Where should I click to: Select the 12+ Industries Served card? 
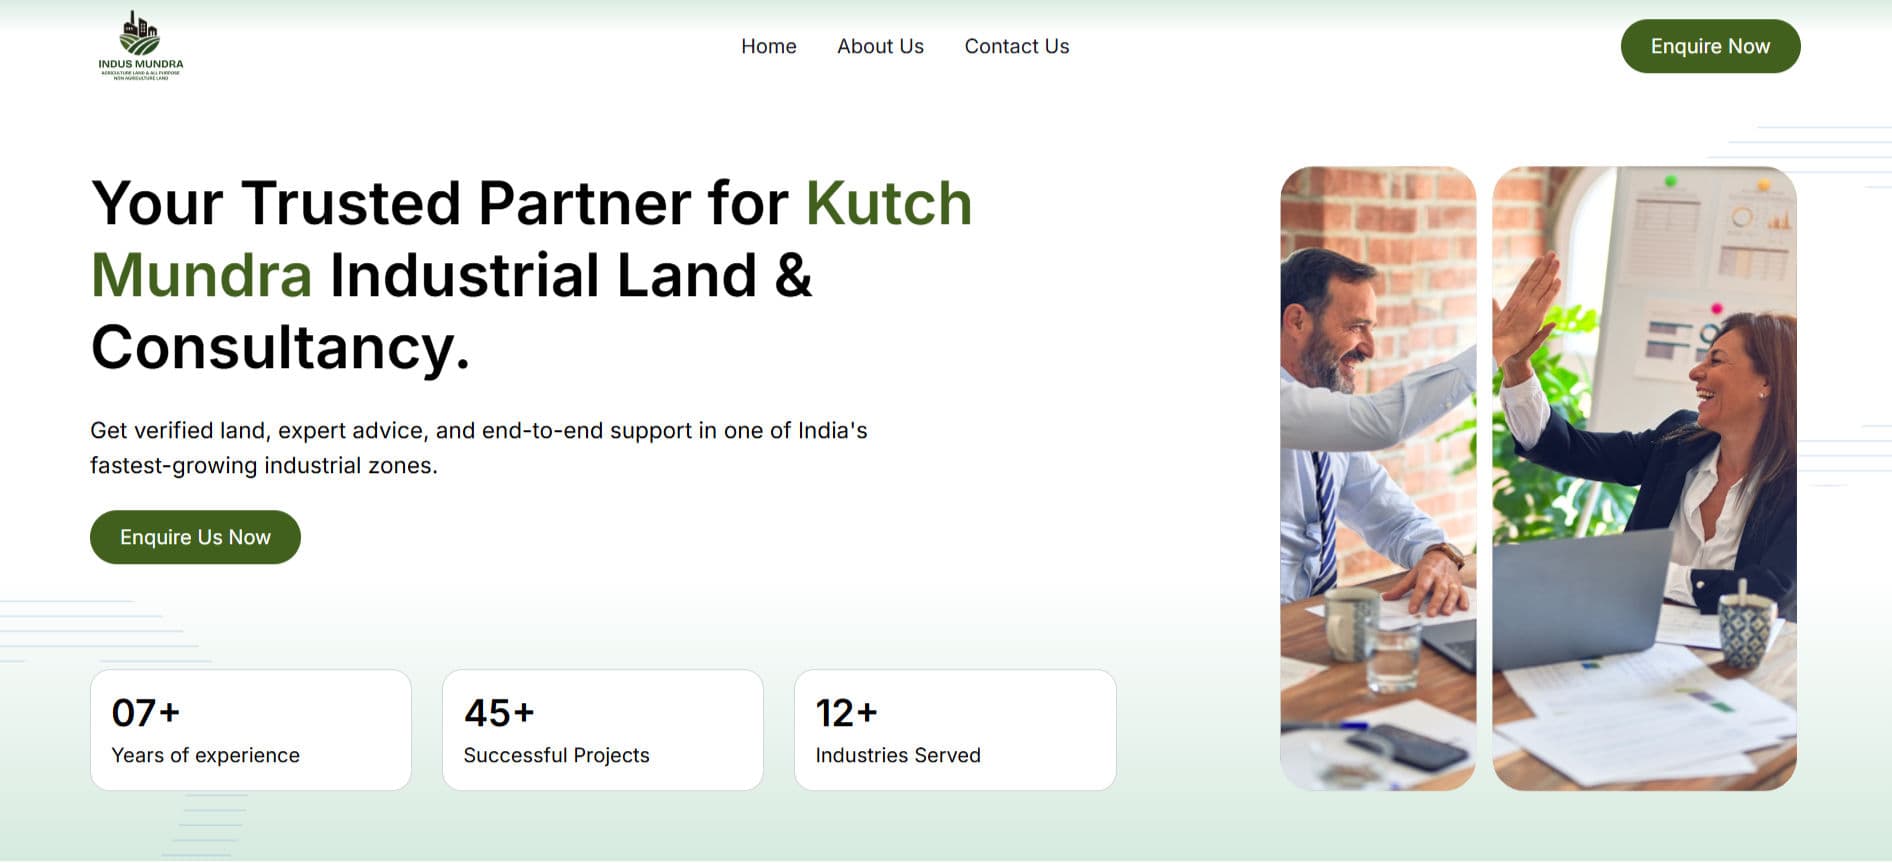[x=955, y=730]
